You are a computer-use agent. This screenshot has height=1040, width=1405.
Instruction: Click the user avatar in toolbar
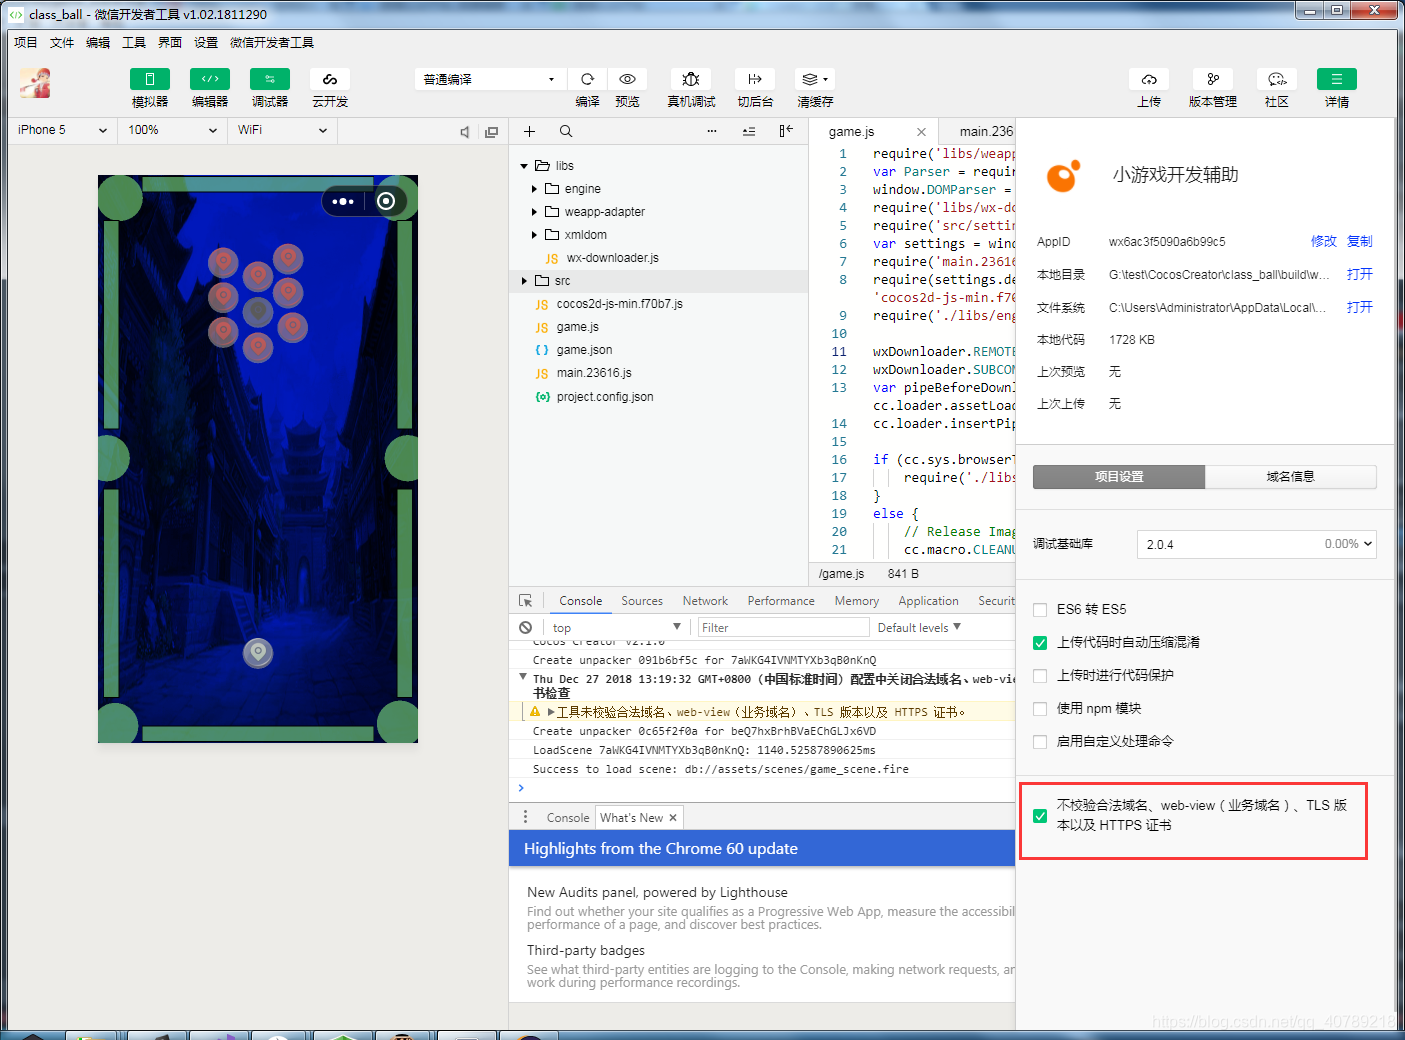click(x=35, y=83)
